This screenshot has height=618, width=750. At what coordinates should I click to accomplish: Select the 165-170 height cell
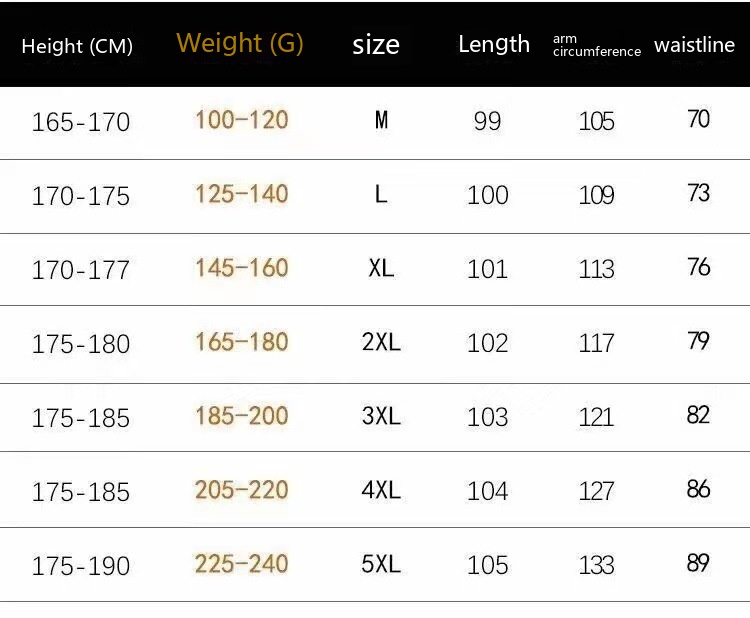(x=81, y=122)
